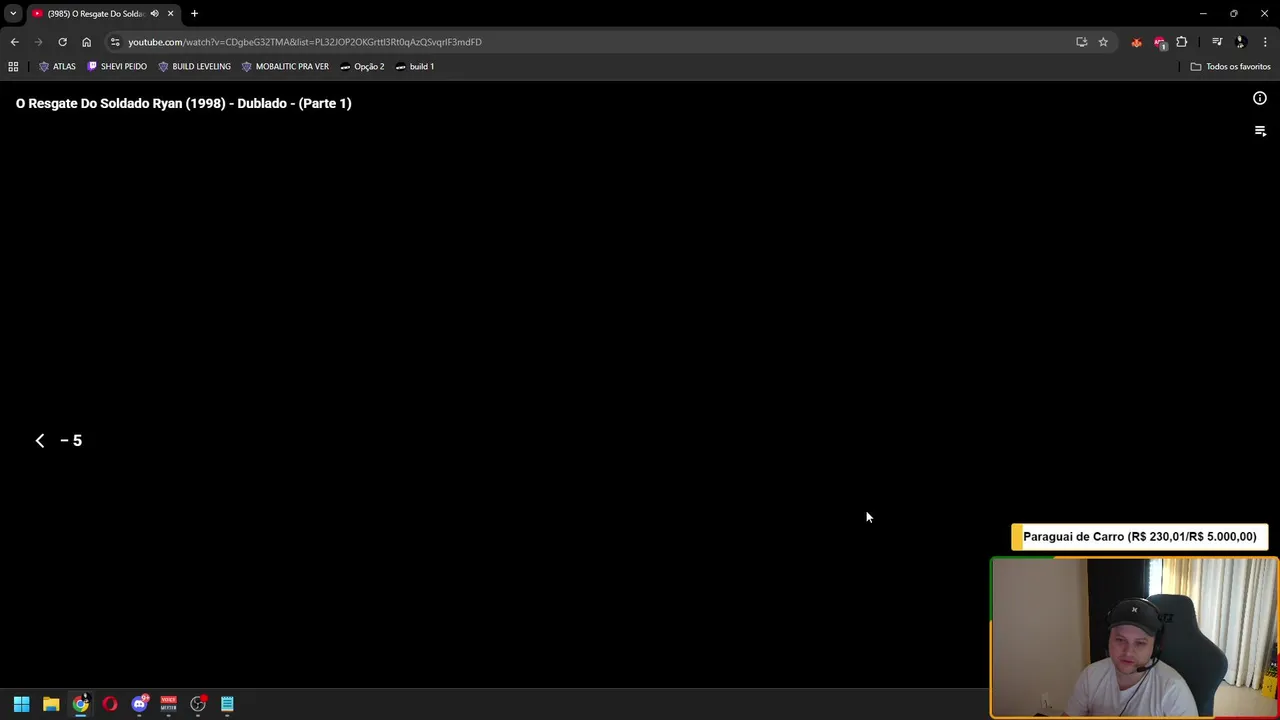Screen dimensions: 1280x720
Task: Open the Windows Start menu
Action: click(x=21, y=704)
